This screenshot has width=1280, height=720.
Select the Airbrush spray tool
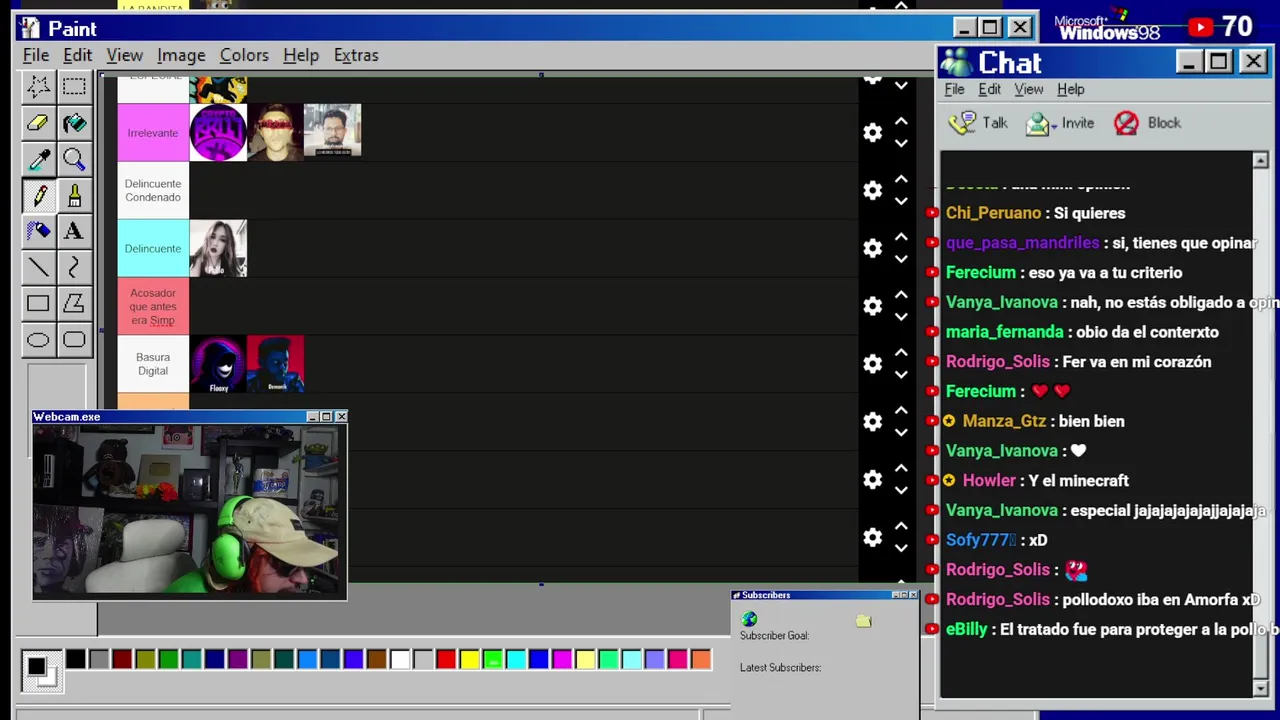(x=38, y=231)
